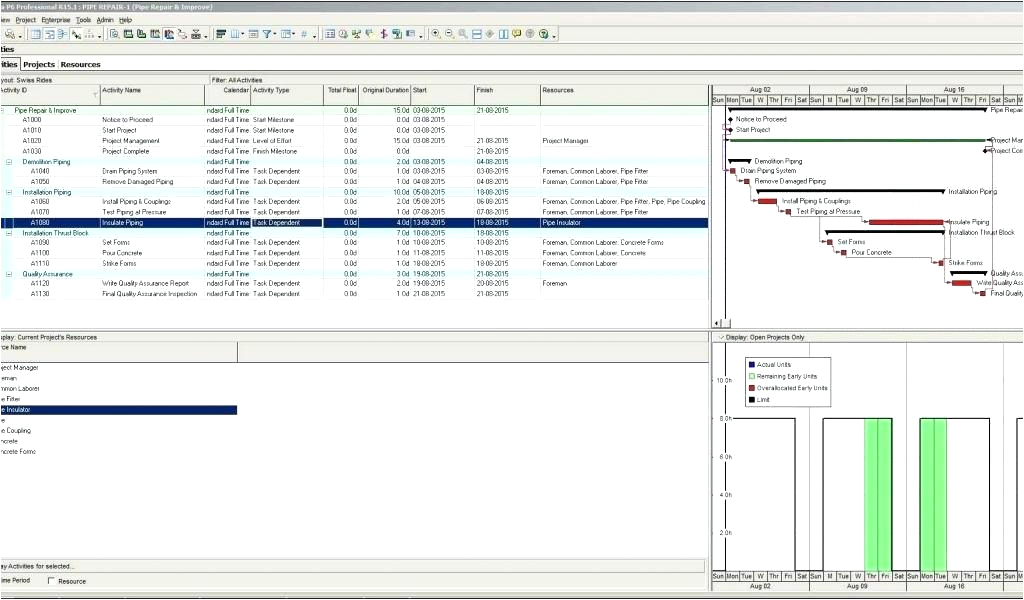The width and height of the screenshot is (1024, 600).
Task: Open the Enterprise menu
Action: pos(55,19)
